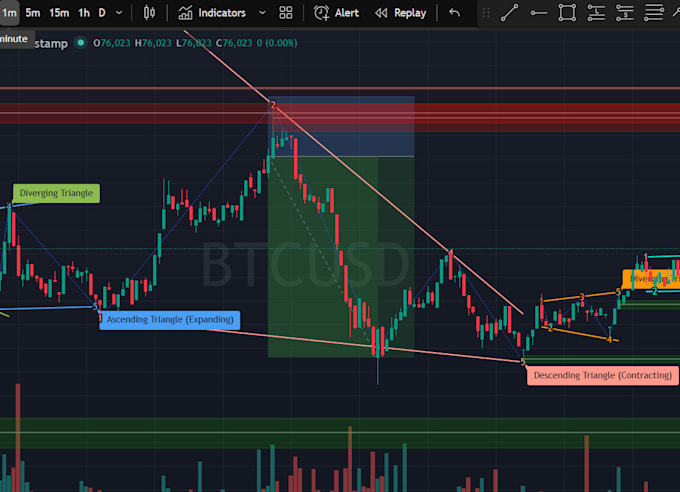
Task: Create a new Alert
Action: pyautogui.click(x=337, y=13)
